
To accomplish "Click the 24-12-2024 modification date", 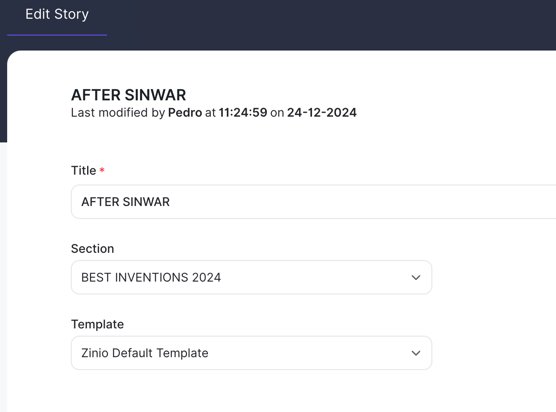I will click(x=322, y=113).
